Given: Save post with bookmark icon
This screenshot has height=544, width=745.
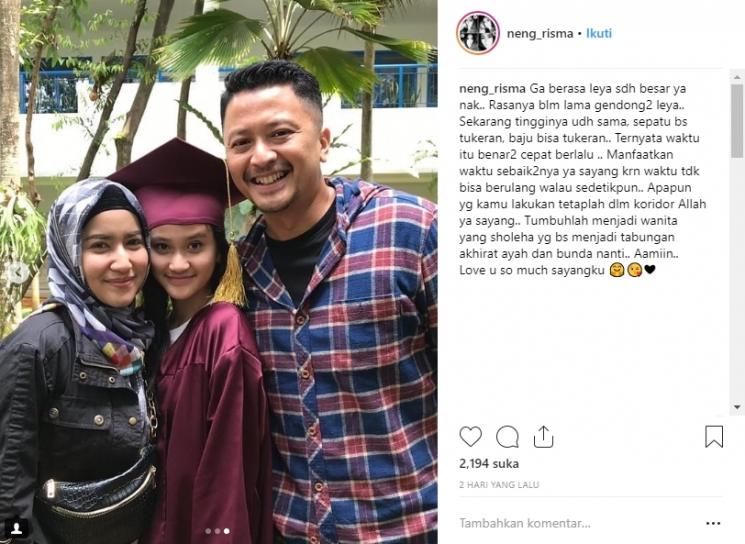Looking at the screenshot, I should tap(714, 437).
